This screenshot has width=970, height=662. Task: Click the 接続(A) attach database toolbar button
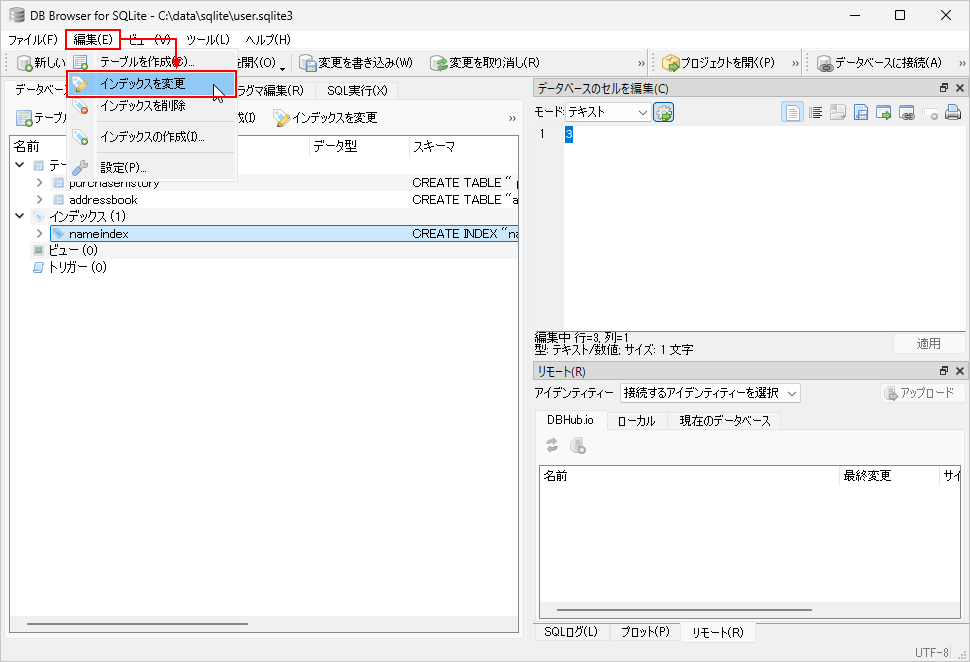pos(879,63)
